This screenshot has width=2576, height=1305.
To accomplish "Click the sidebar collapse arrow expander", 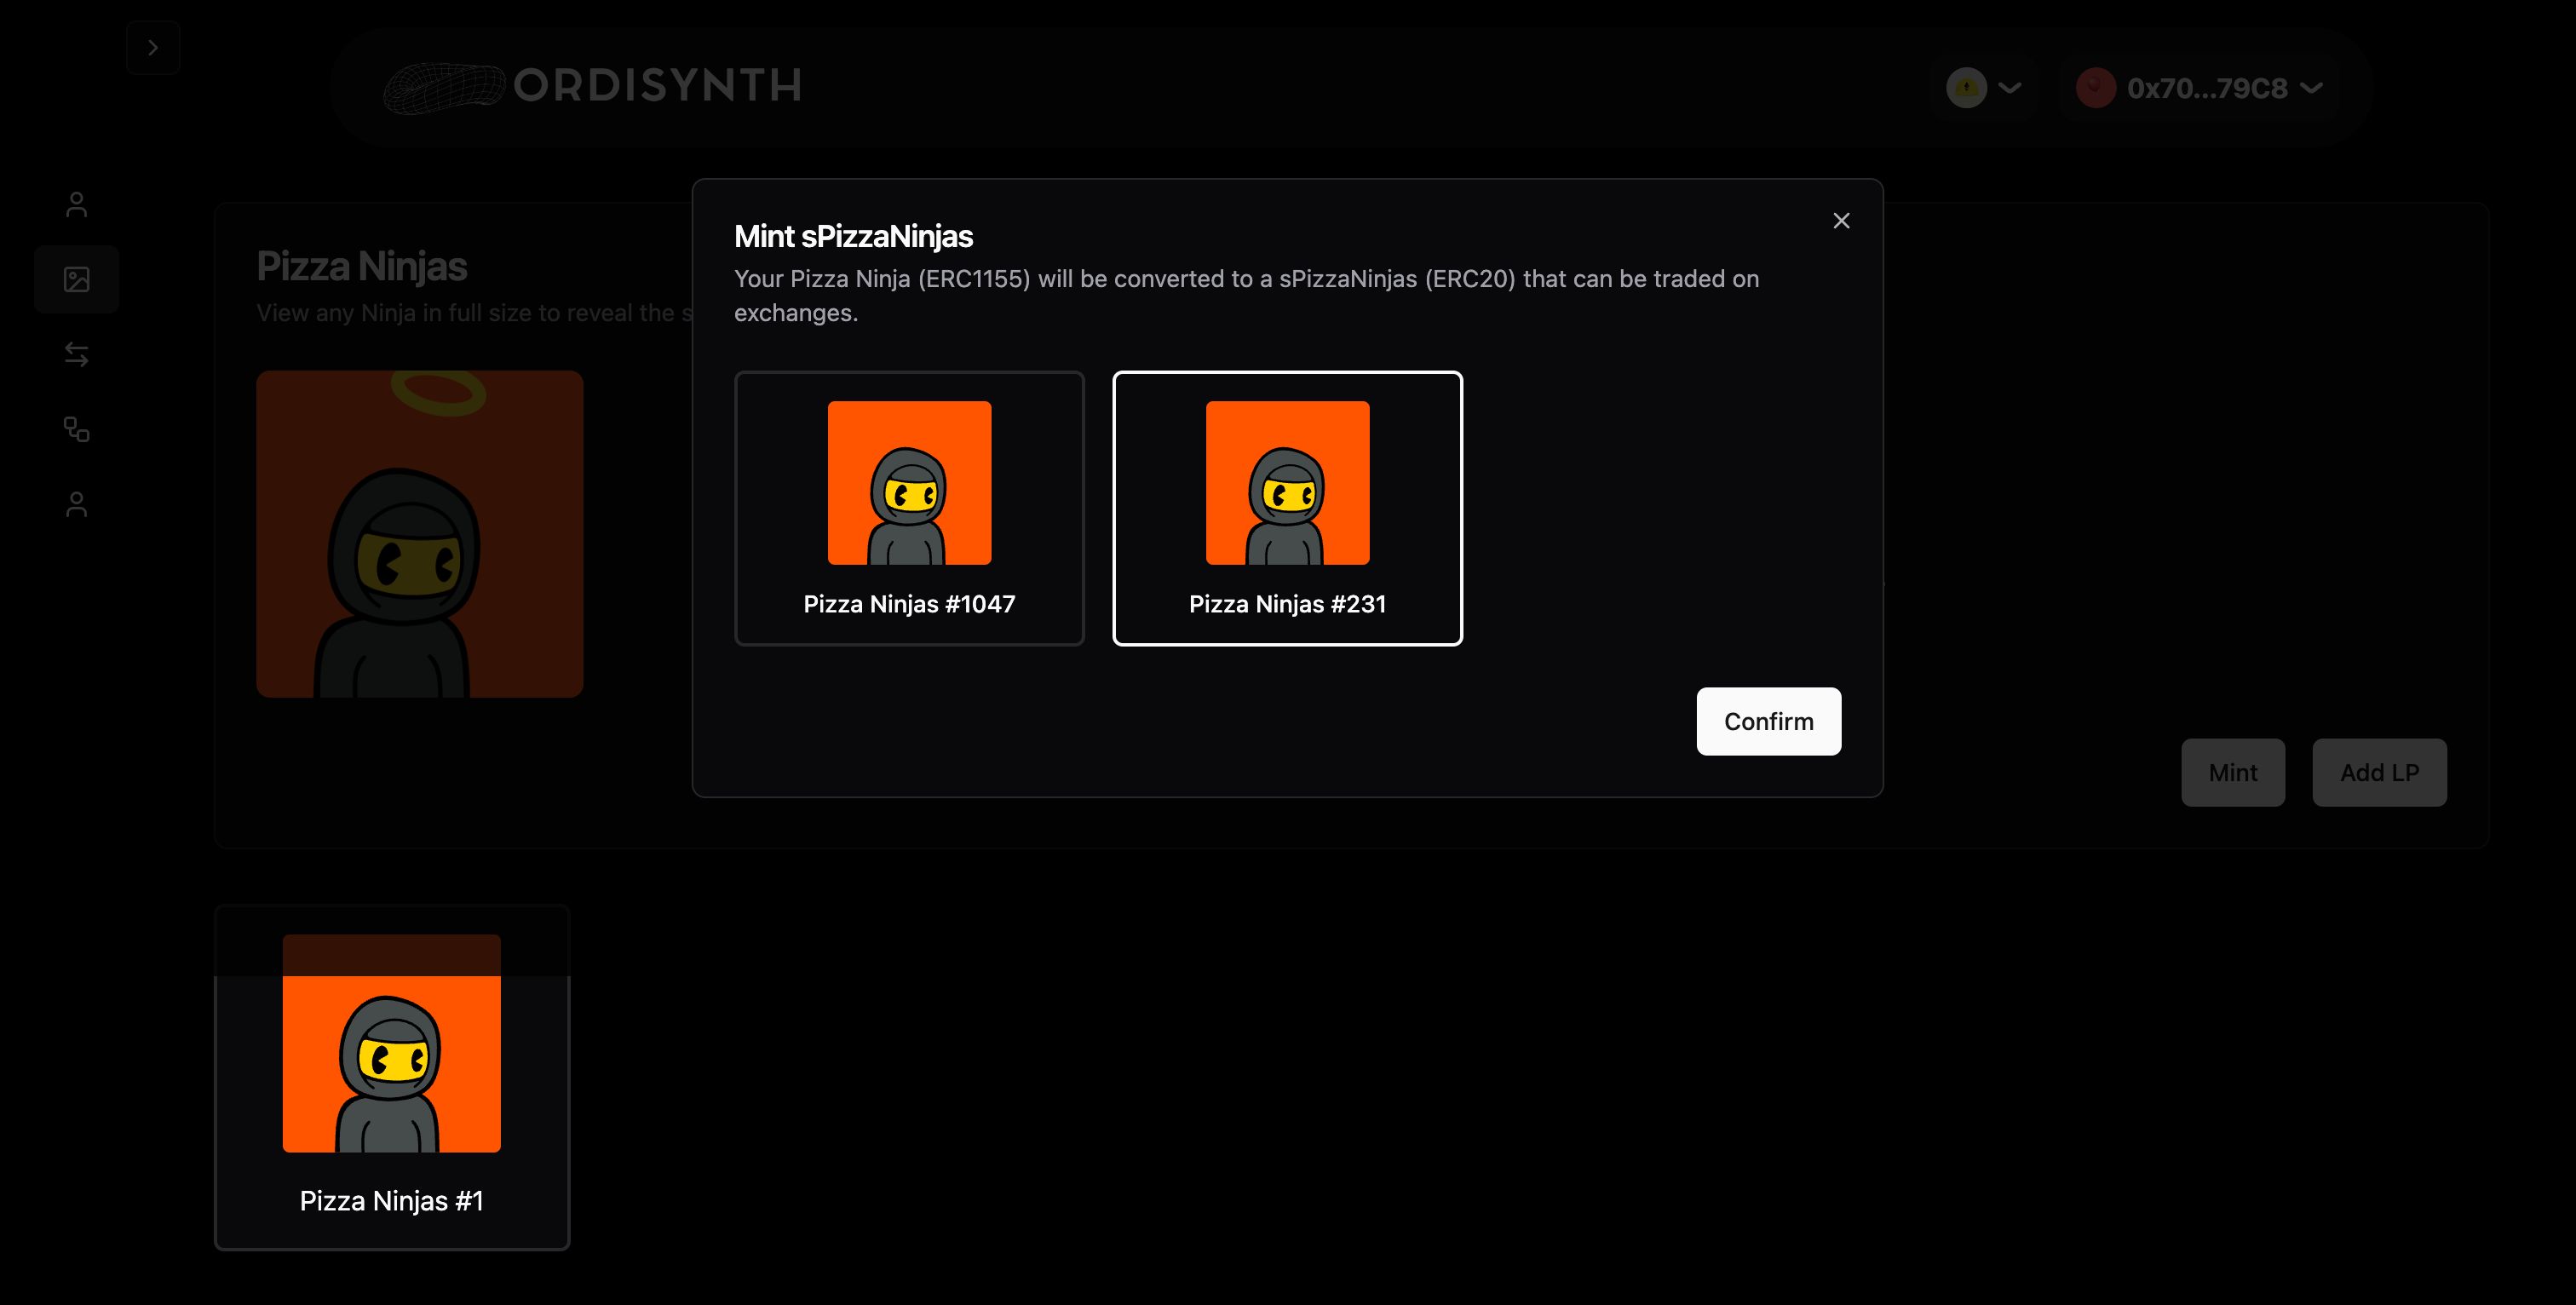I will pyautogui.click(x=150, y=45).
